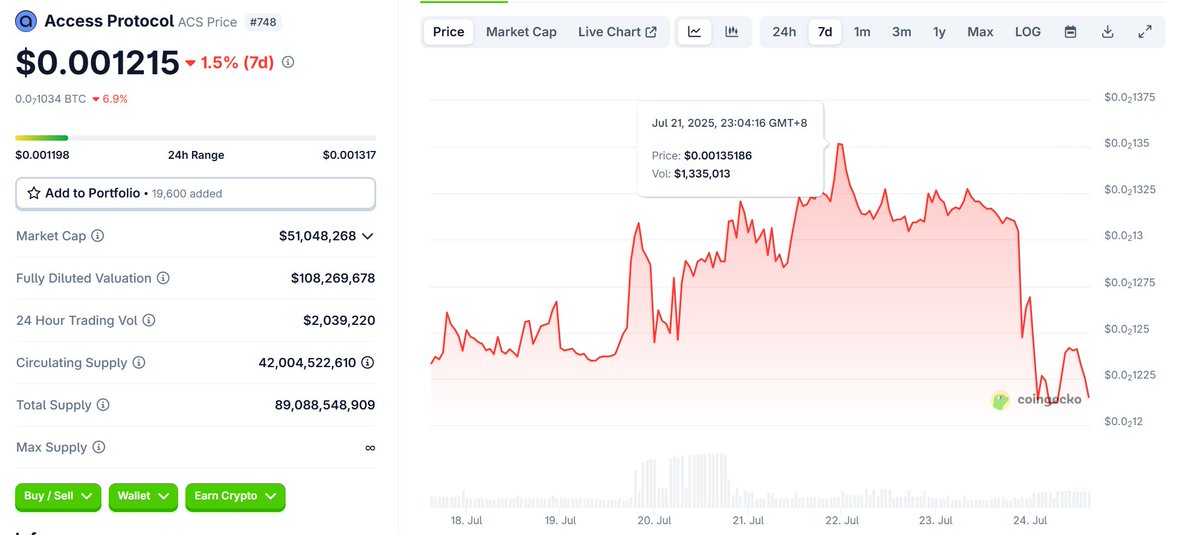Screen dimensions: 1200x535
Task: Set chart range to 7d
Action: pos(825,32)
